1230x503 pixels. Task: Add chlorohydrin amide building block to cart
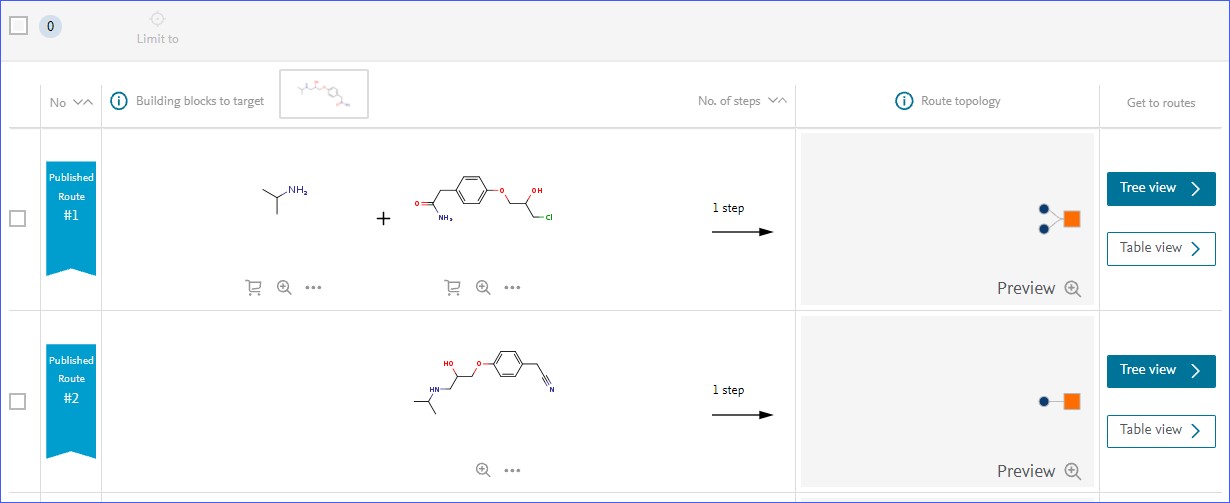[452, 288]
